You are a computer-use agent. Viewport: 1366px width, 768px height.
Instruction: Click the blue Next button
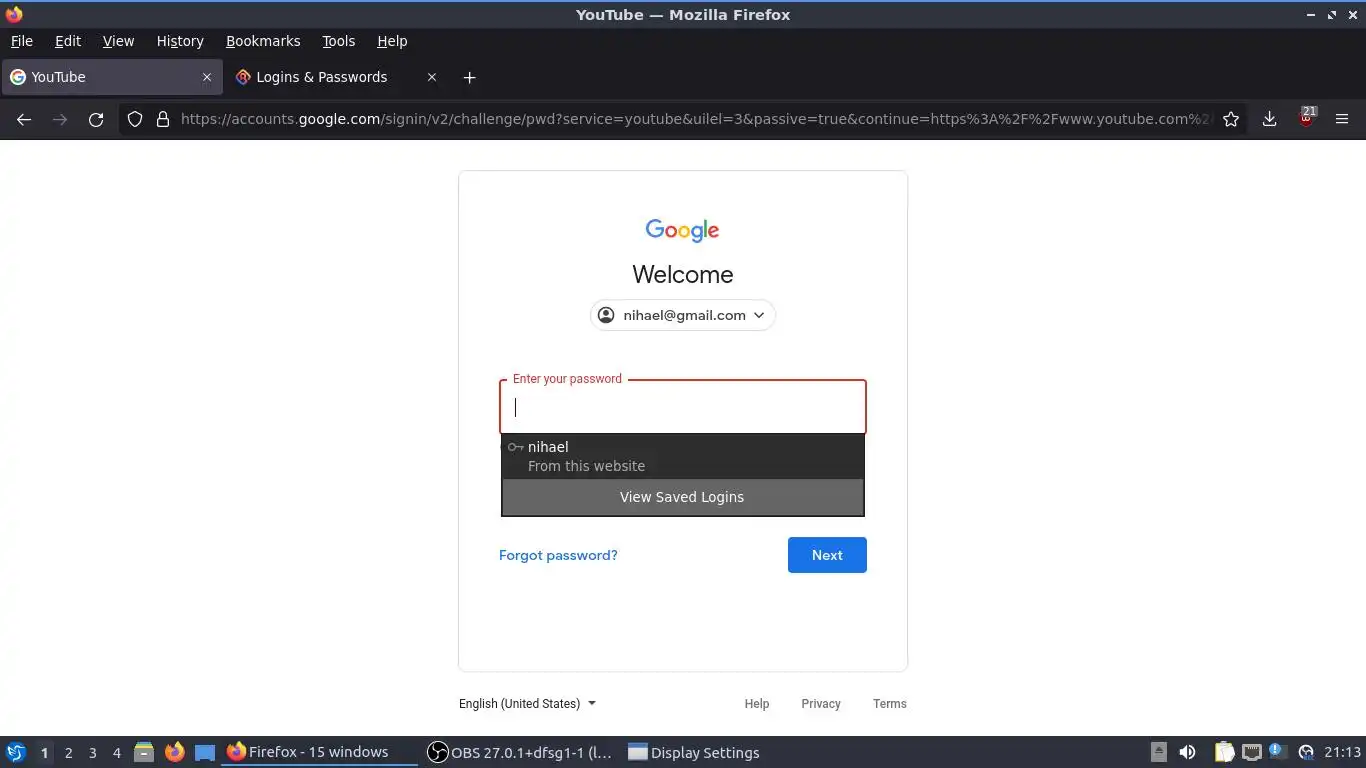tap(827, 555)
